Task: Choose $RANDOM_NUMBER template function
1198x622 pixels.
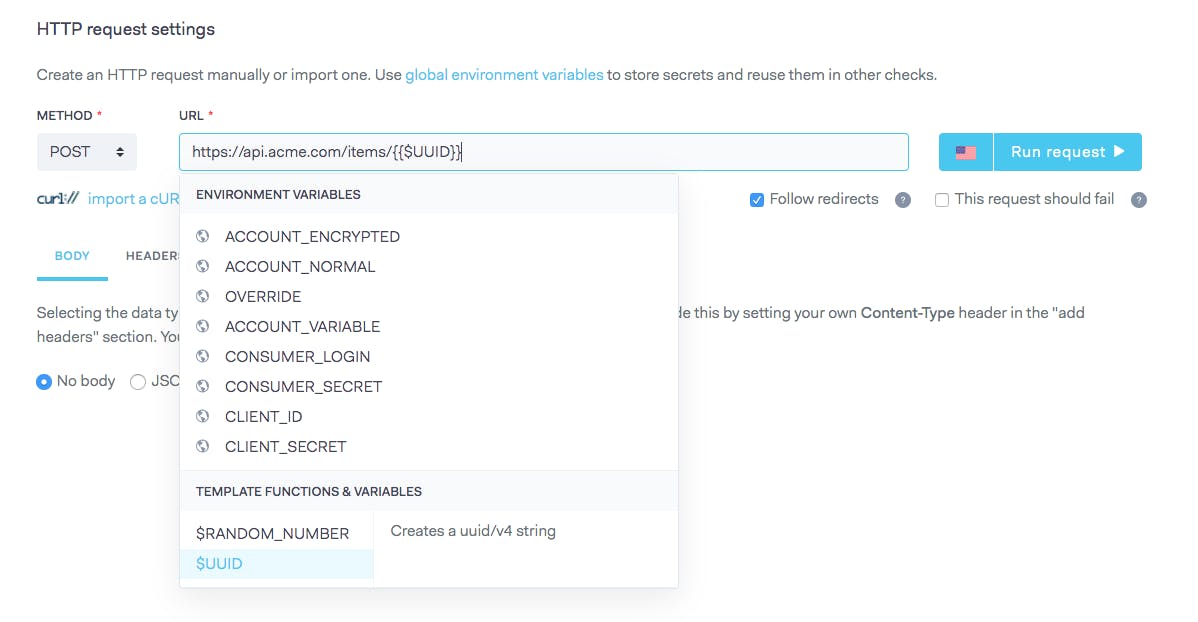Action: (273, 534)
